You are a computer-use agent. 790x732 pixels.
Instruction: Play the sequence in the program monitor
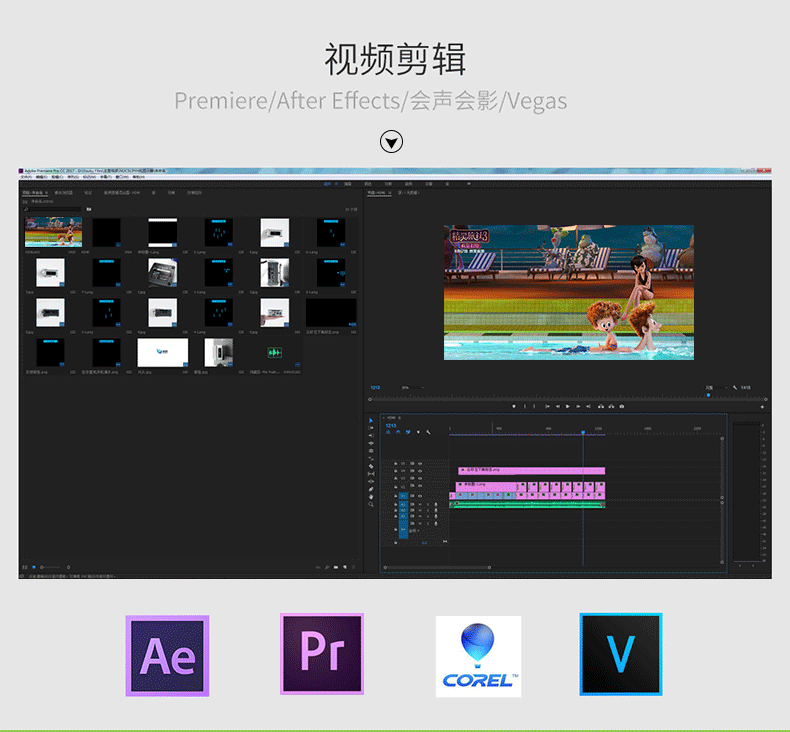[x=568, y=406]
